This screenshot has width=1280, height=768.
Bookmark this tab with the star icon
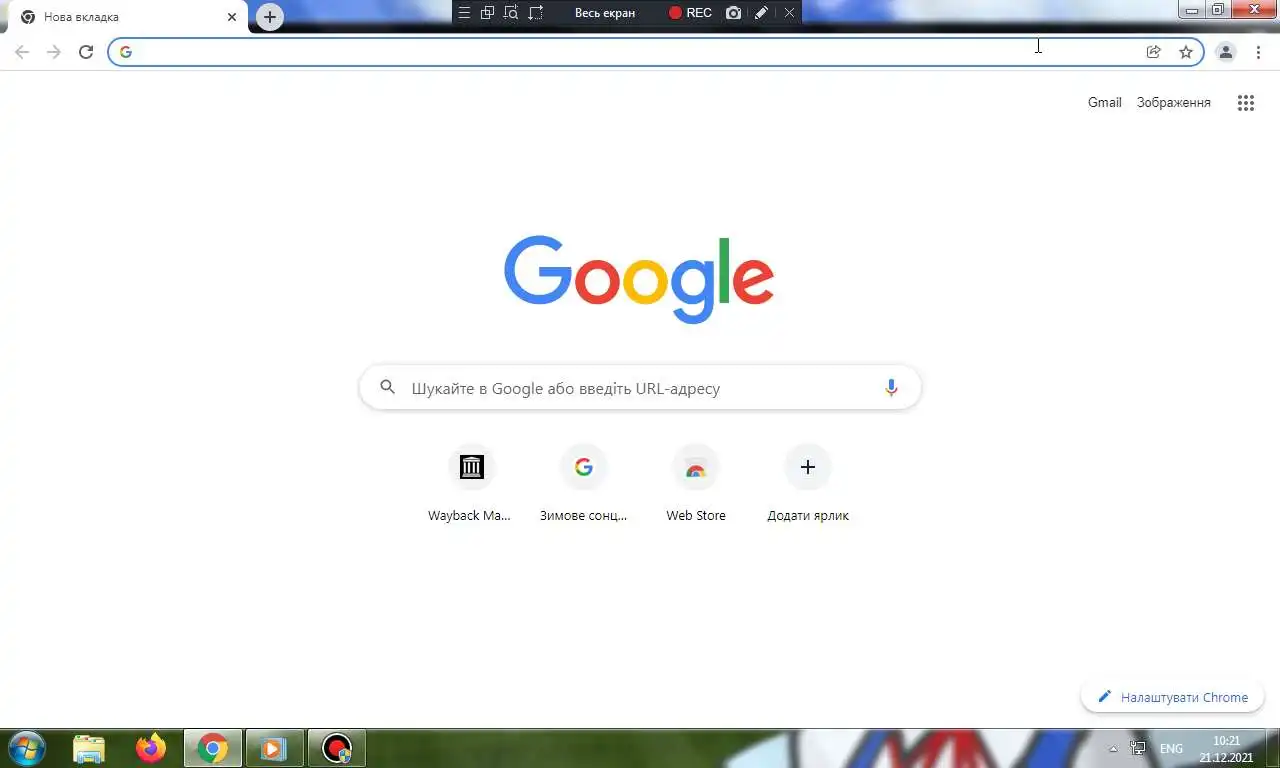pyautogui.click(x=1186, y=52)
